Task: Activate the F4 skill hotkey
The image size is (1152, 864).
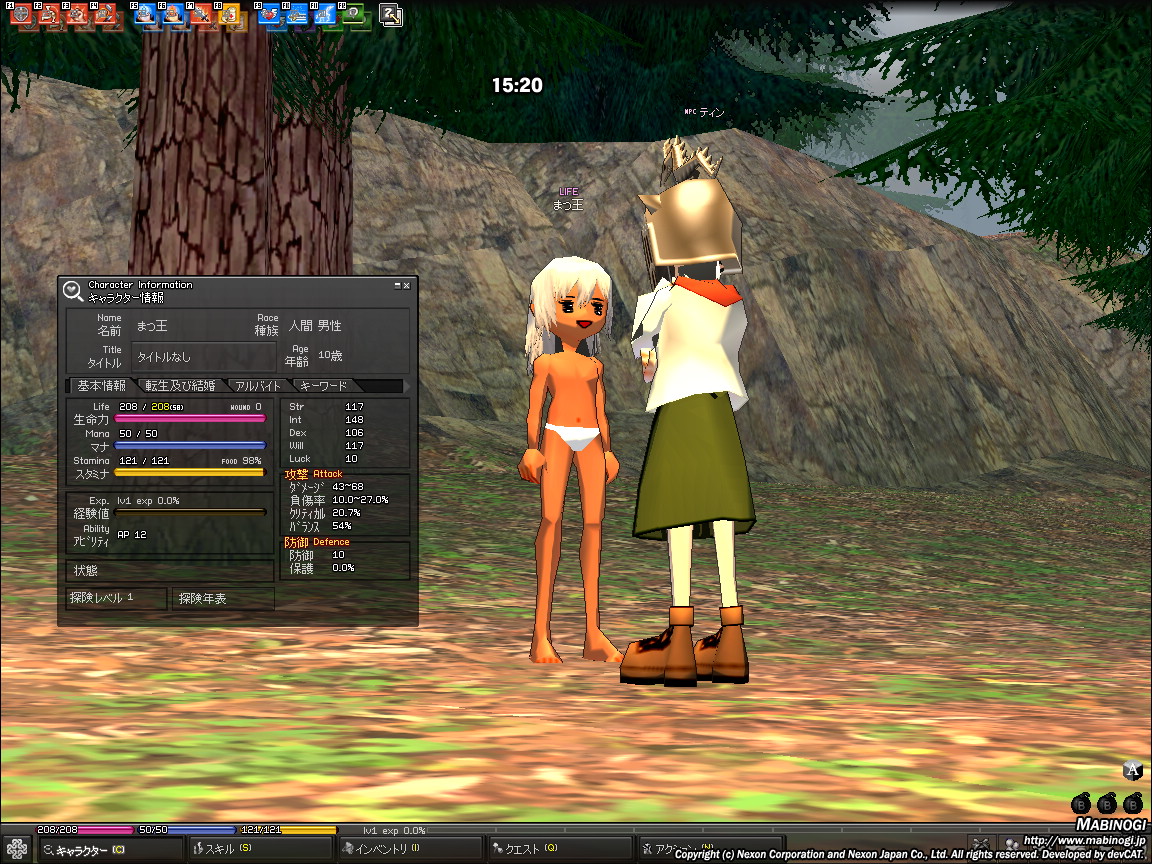Action: coord(107,15)
